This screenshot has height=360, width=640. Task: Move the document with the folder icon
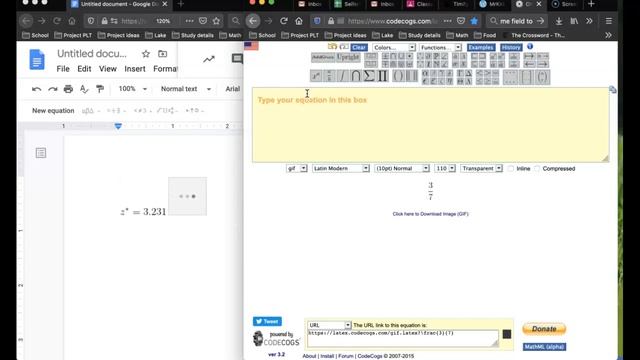[162, 54]
